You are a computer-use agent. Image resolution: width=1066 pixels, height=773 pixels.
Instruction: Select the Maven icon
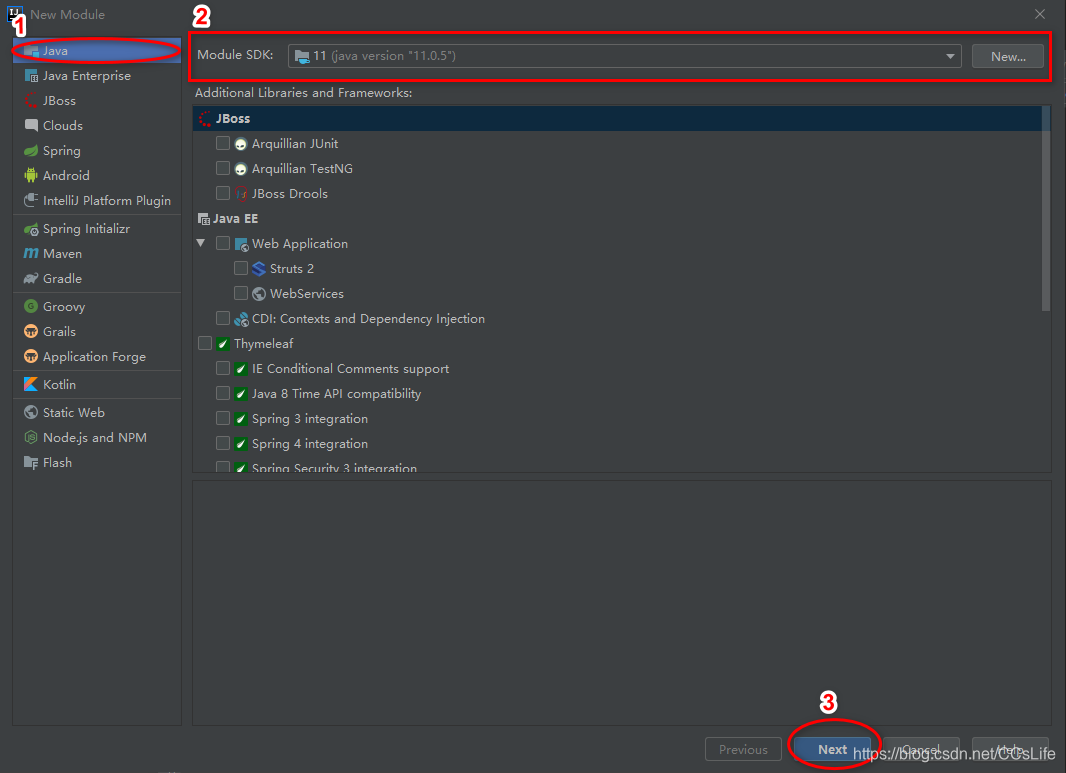click(31, 254)
